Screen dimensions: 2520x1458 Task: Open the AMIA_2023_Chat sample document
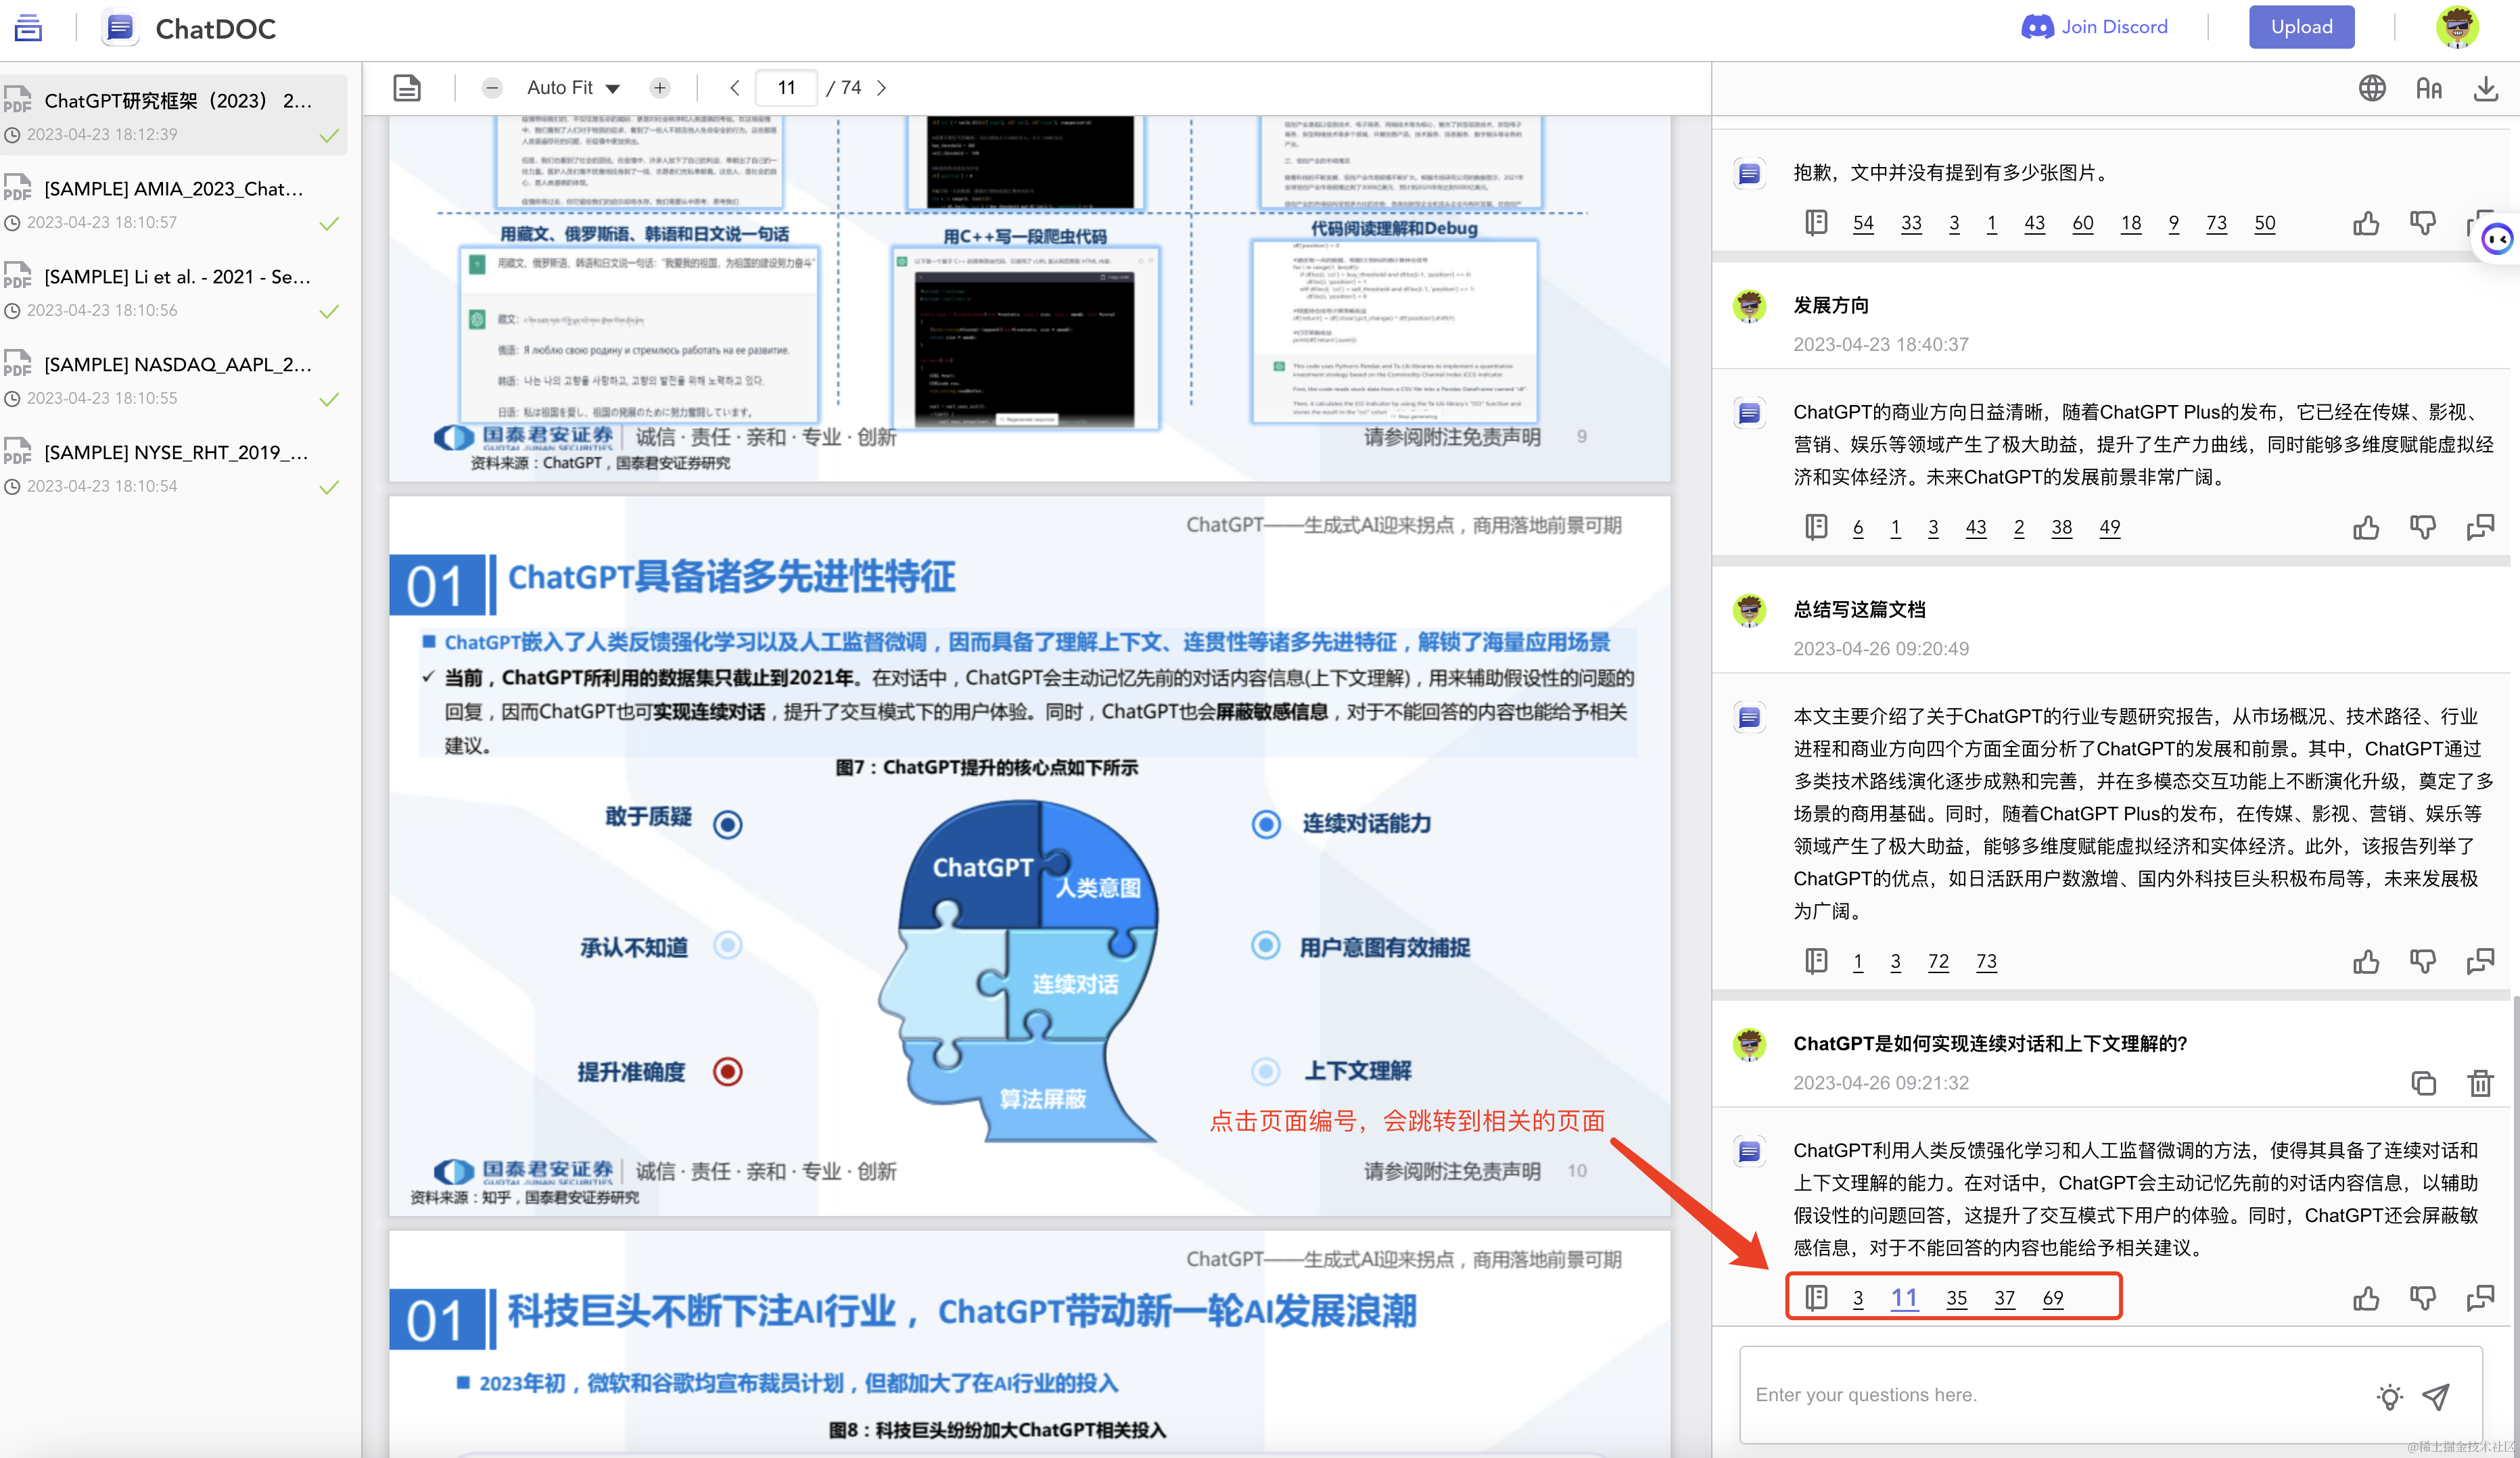(x=173, y=189)
